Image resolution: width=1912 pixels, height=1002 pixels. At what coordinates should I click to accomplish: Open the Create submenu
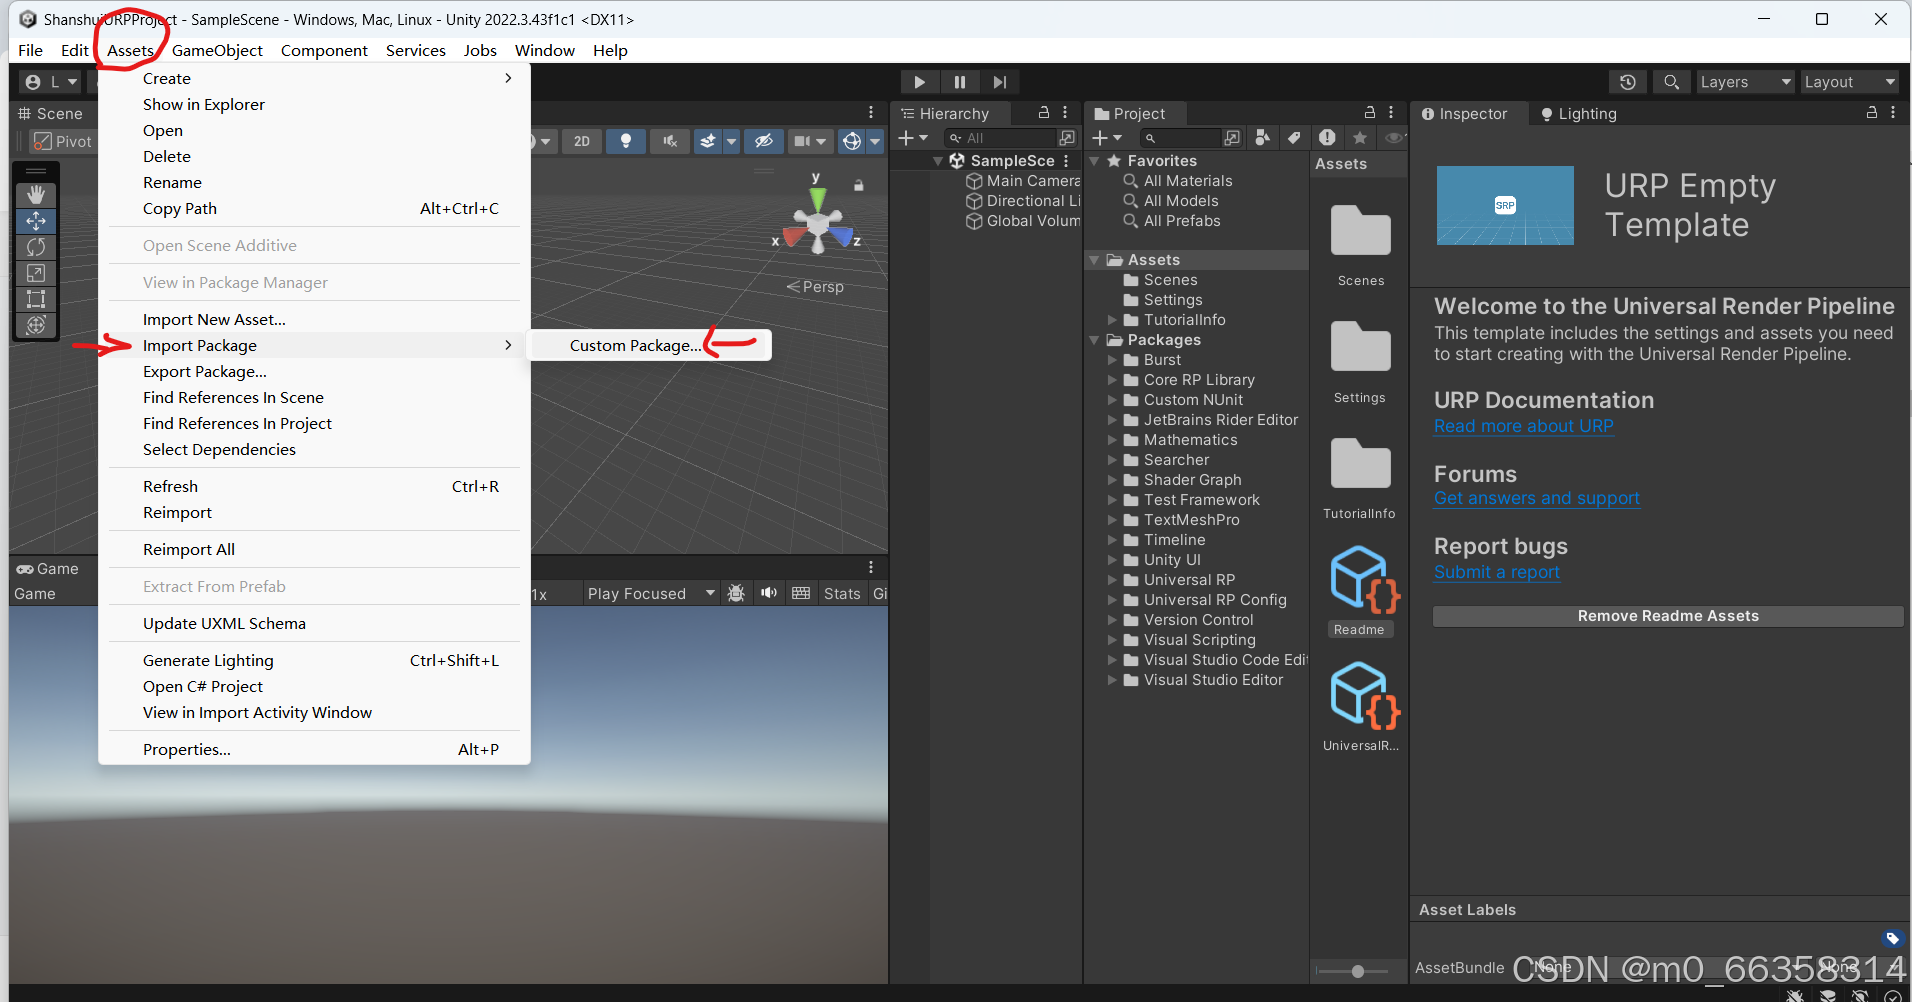pos(314,78)
